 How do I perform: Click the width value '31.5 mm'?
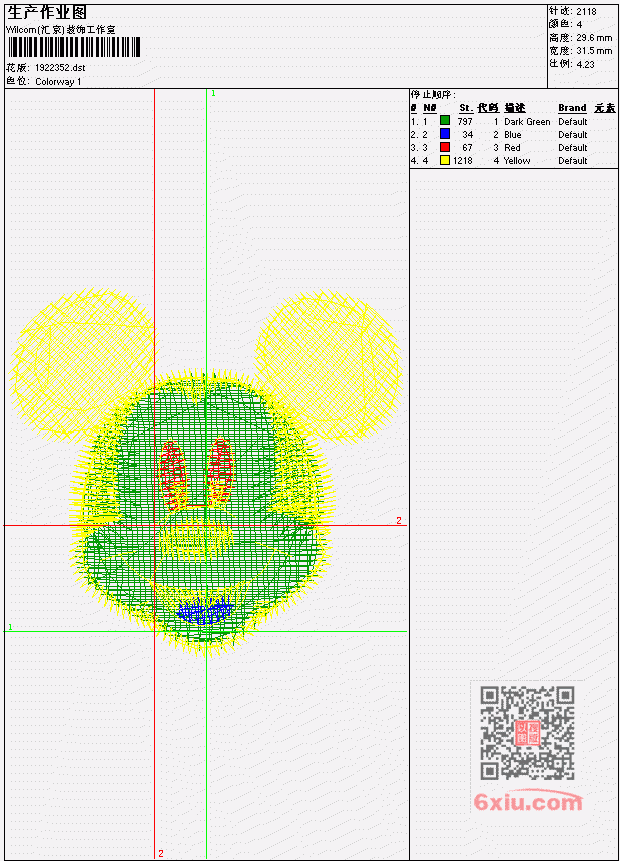coord(594,51)
